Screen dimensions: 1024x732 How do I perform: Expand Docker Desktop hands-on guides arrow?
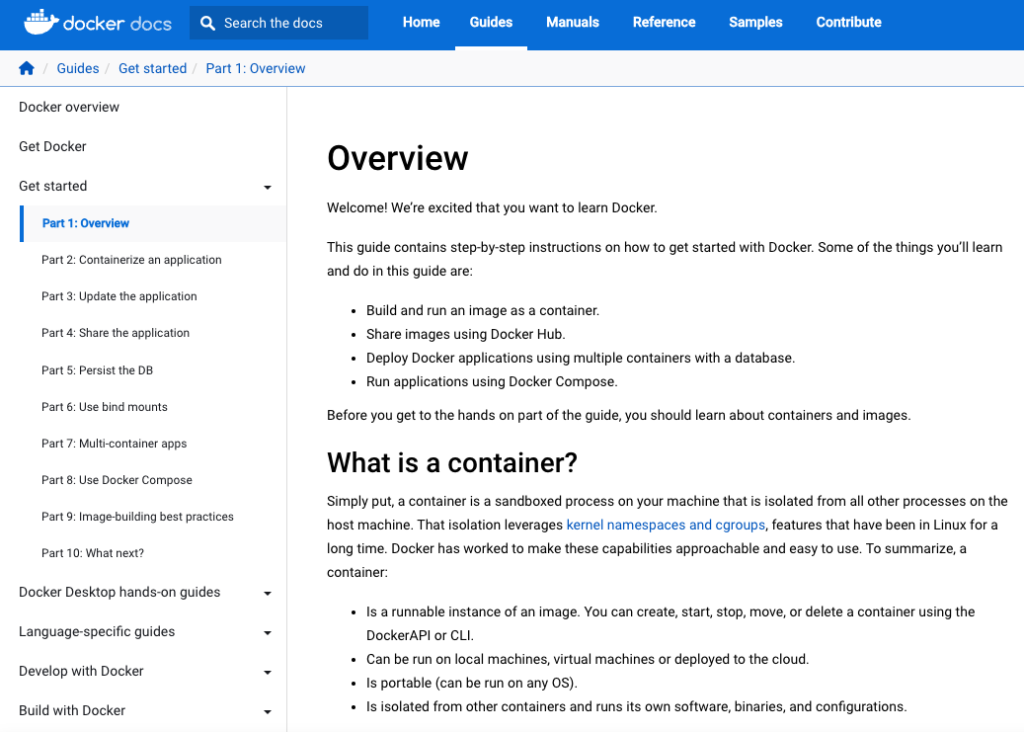(x=267, y=594)
